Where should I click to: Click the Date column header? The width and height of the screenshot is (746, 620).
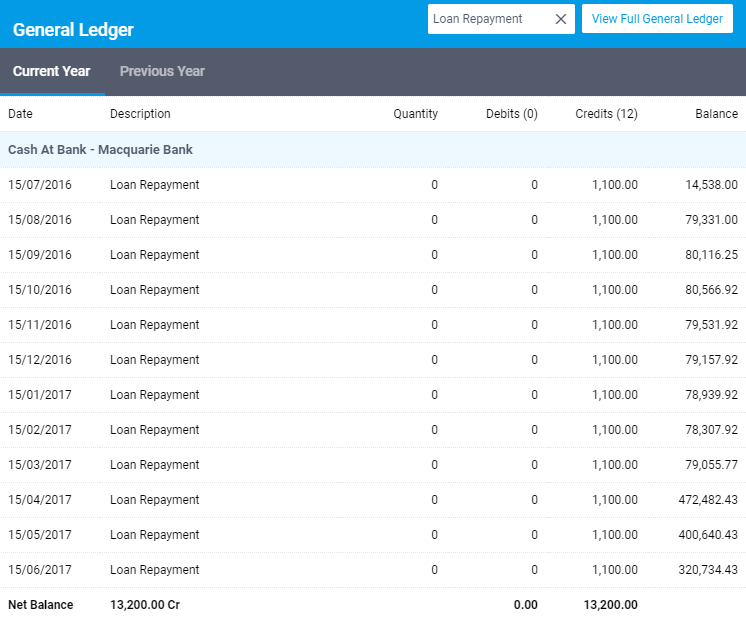tap(20, 114)
